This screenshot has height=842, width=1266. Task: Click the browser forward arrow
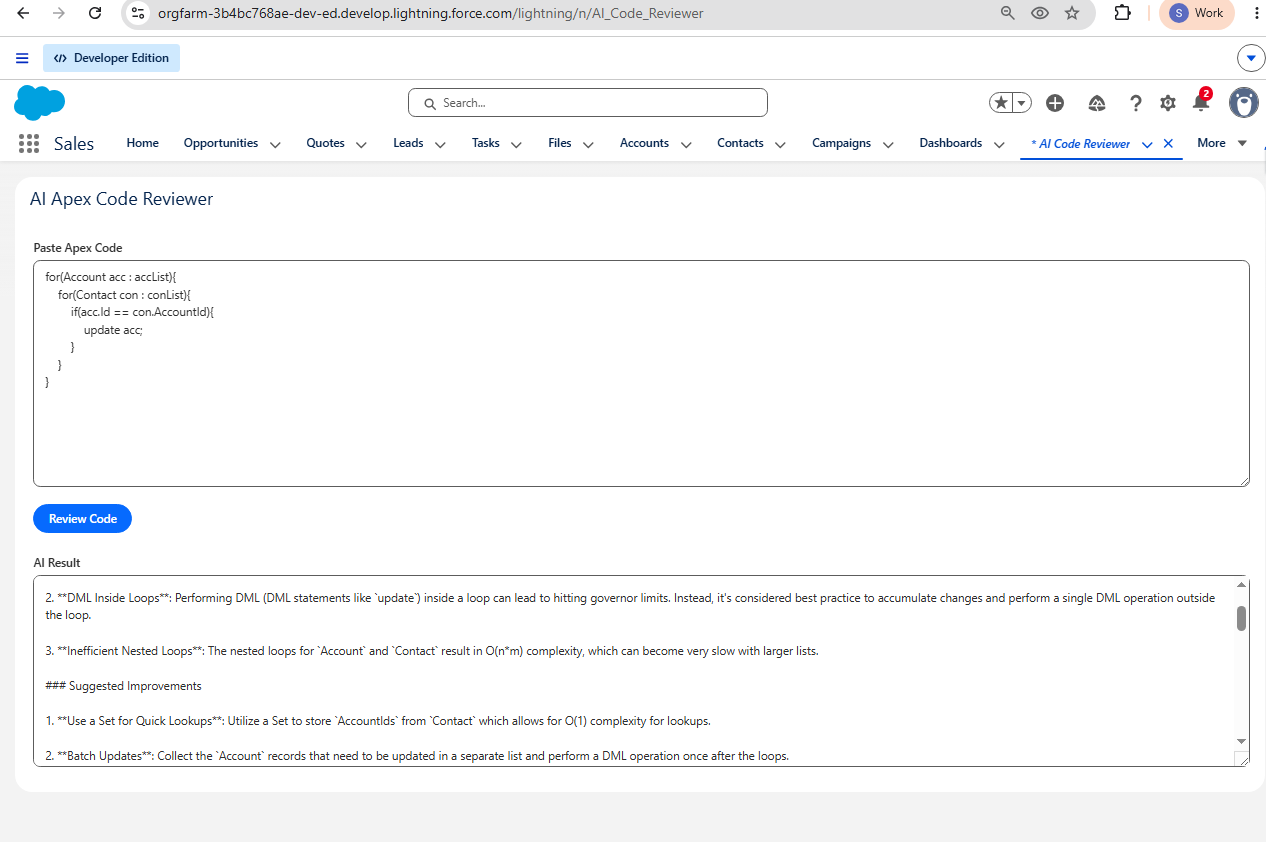pos(59,13)
